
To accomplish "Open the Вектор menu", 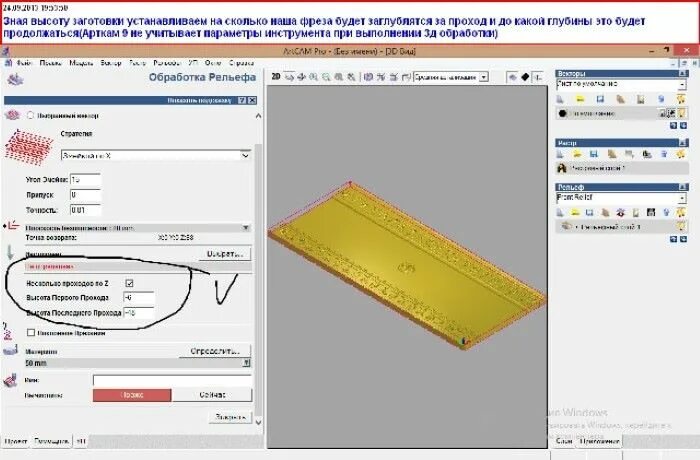I will (111, 63).
